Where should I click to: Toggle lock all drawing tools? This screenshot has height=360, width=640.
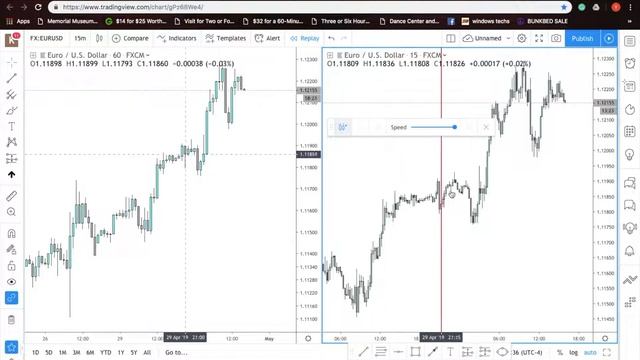coord(11,266)
